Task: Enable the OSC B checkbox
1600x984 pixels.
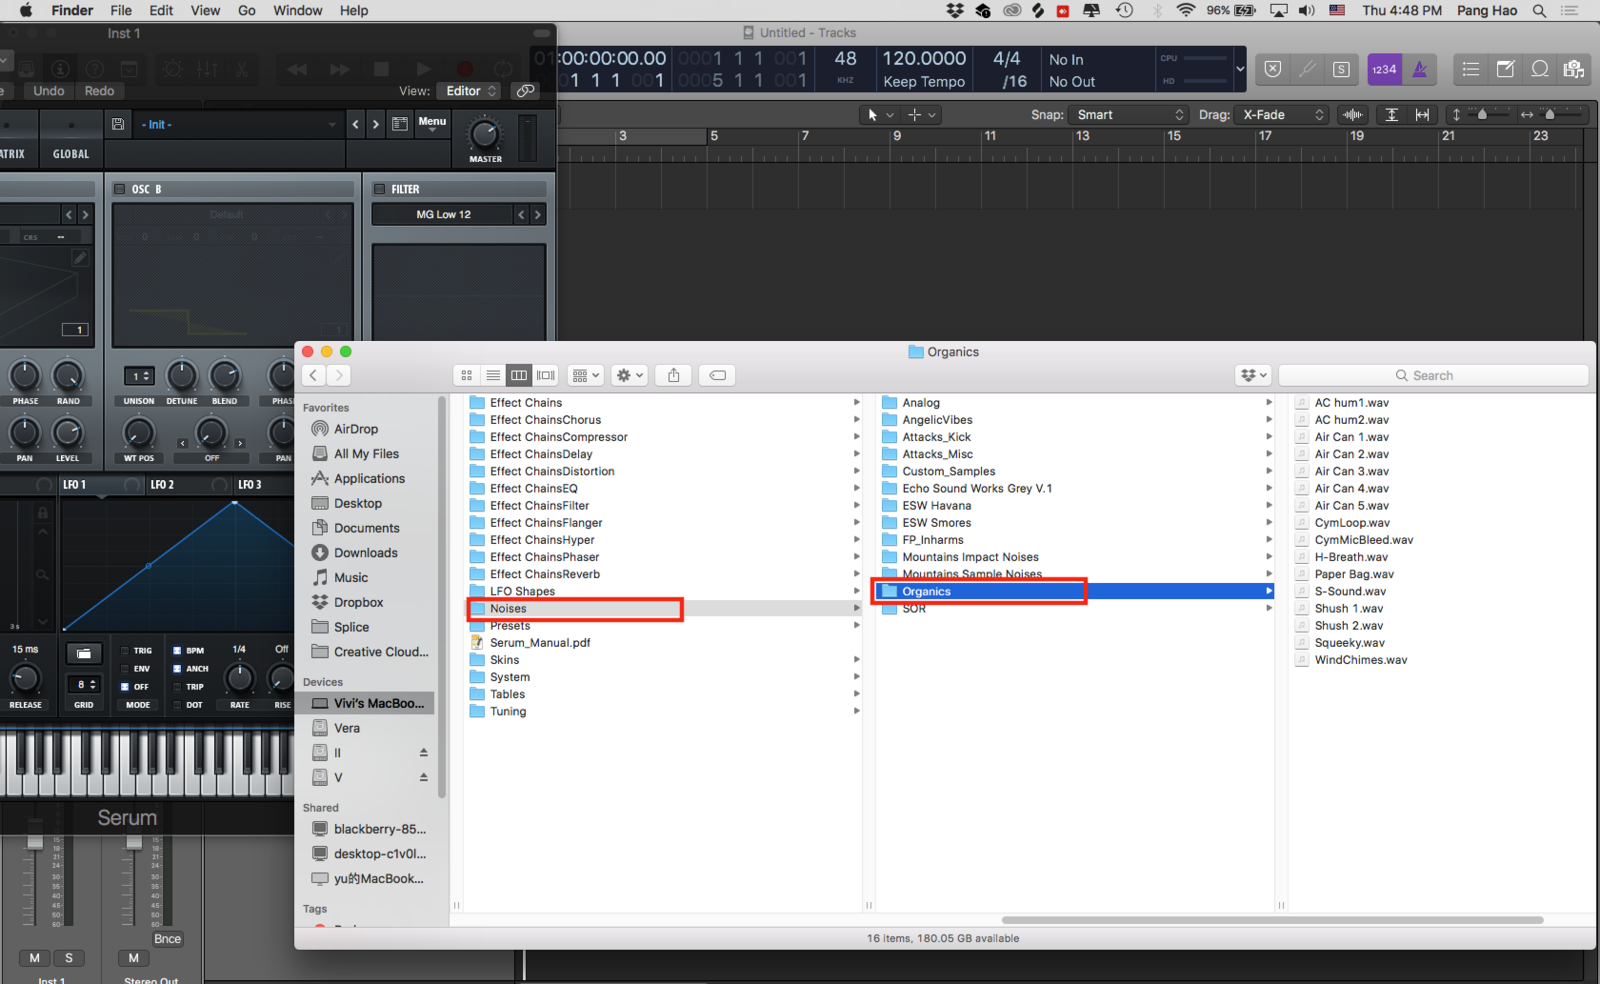Action: tap(120, 189)
